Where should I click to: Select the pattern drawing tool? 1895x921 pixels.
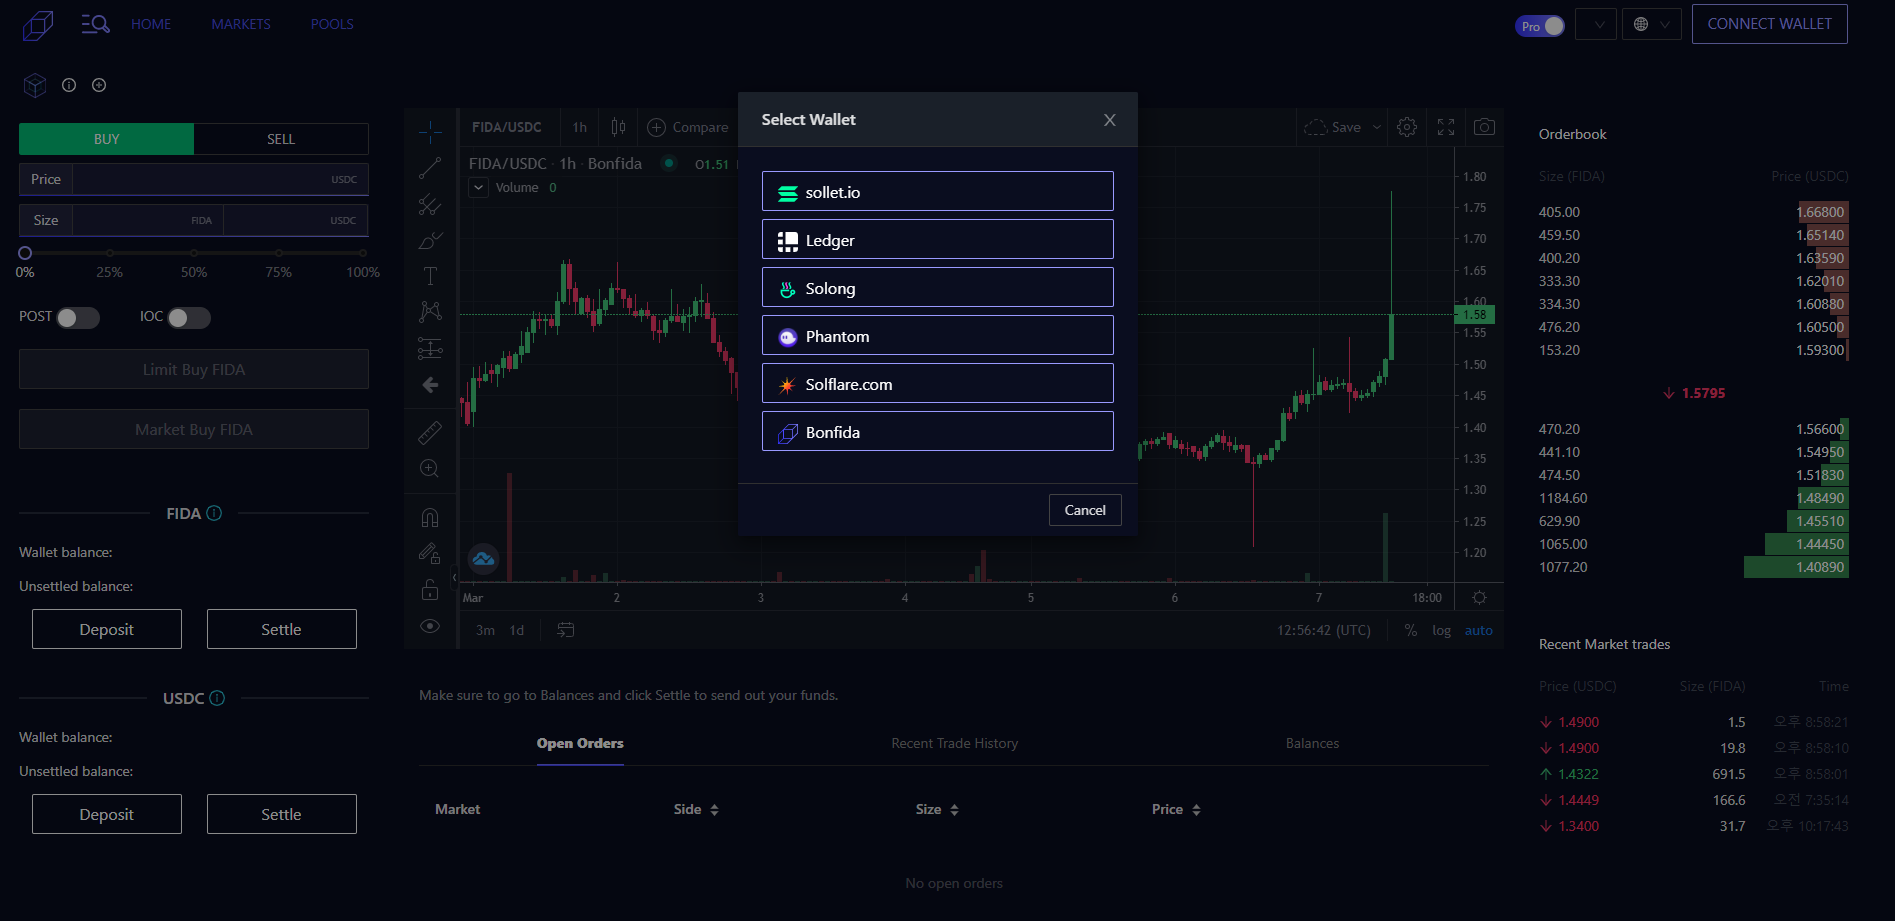coord(430,312)
